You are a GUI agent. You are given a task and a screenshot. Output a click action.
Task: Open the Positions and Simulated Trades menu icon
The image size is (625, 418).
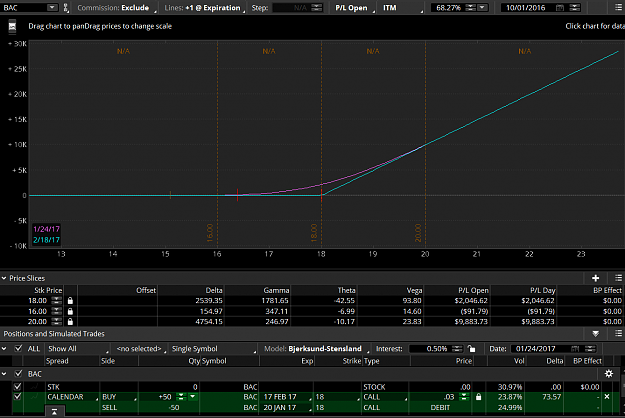[618, 334]
